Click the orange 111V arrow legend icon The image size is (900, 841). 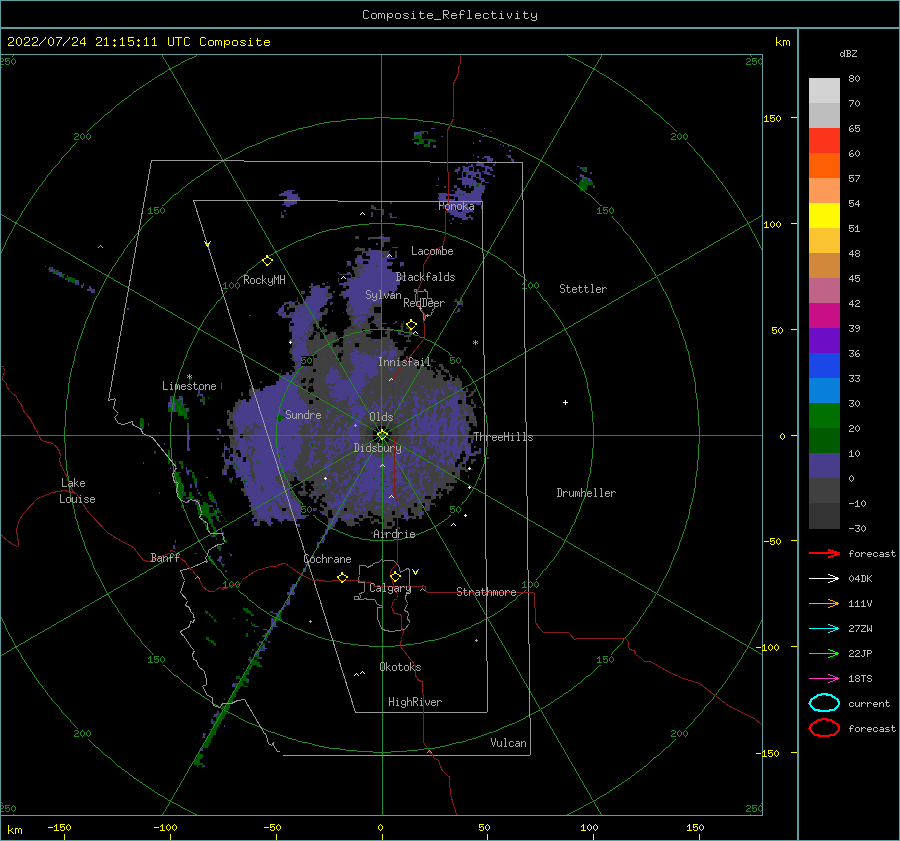824,603
